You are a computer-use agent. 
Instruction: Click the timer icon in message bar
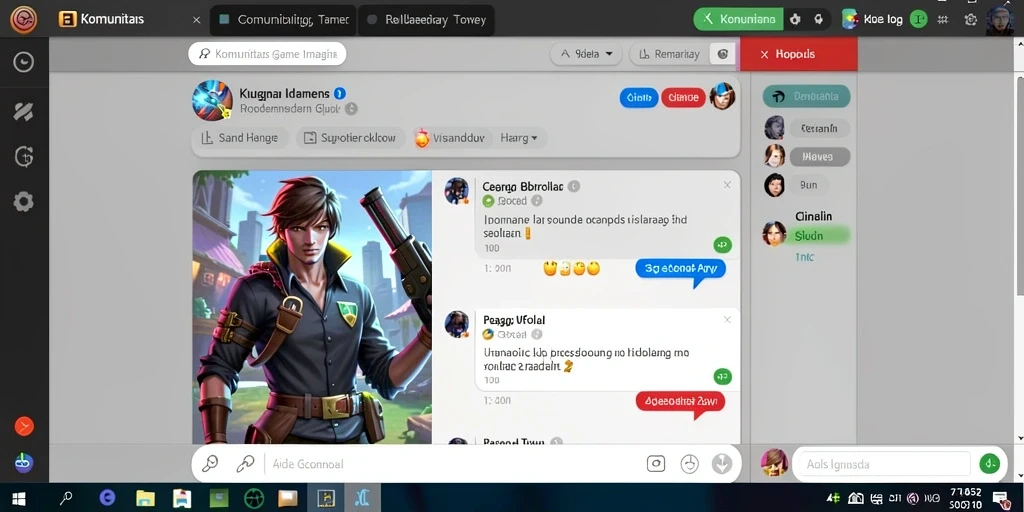point(690,464)
